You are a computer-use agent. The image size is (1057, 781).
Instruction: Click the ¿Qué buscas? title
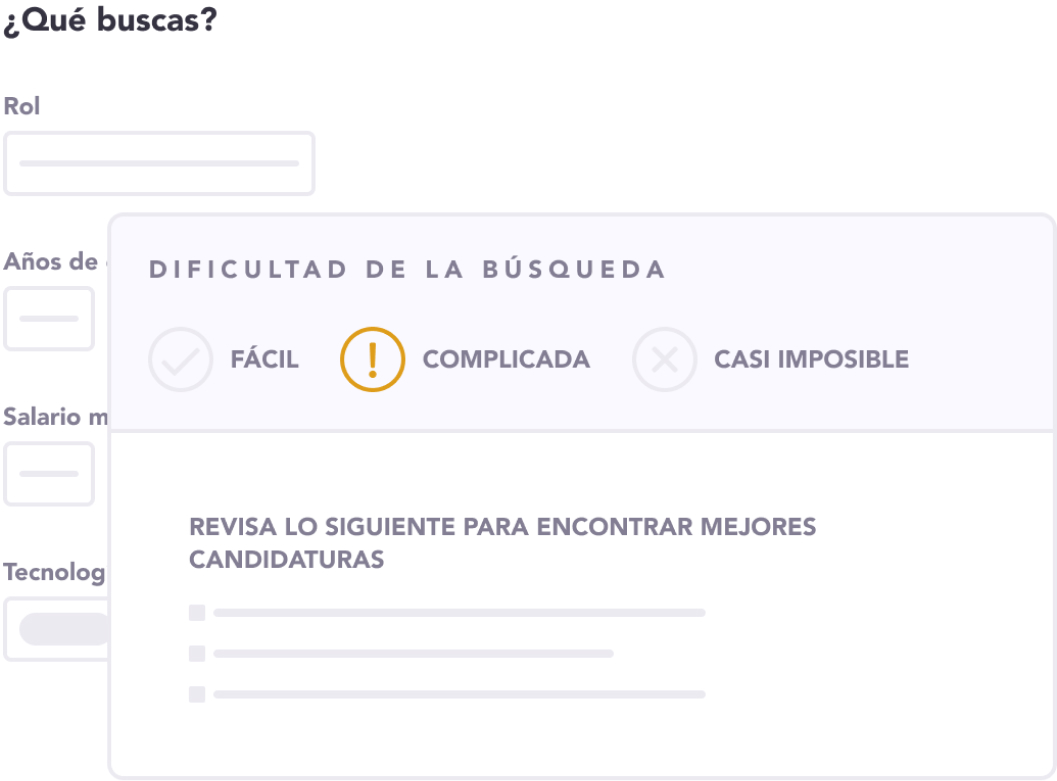click(x=111, y=20)
